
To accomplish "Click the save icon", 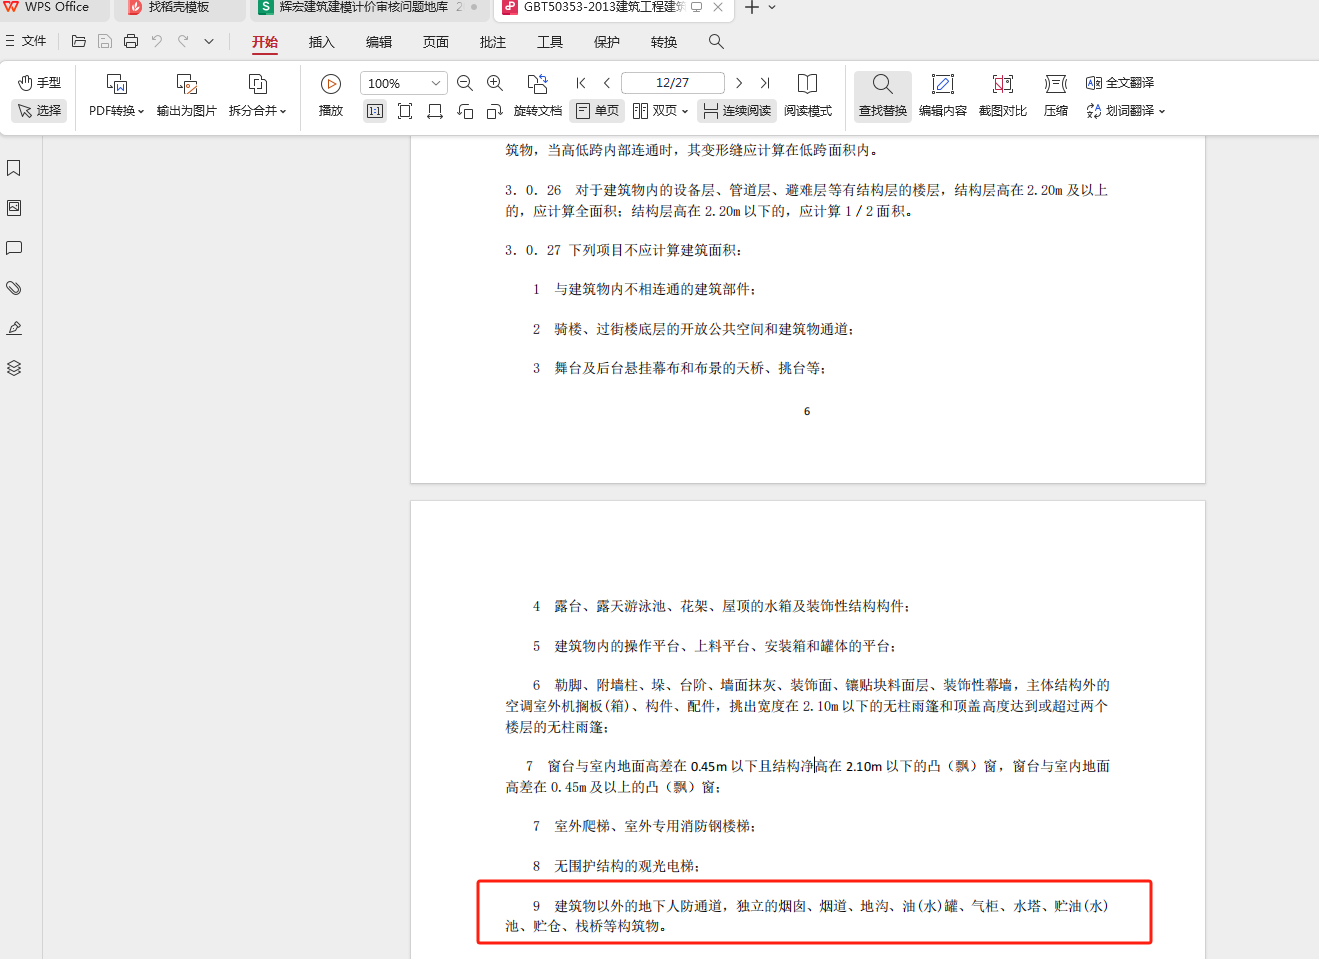I will (x=105, y=41).
